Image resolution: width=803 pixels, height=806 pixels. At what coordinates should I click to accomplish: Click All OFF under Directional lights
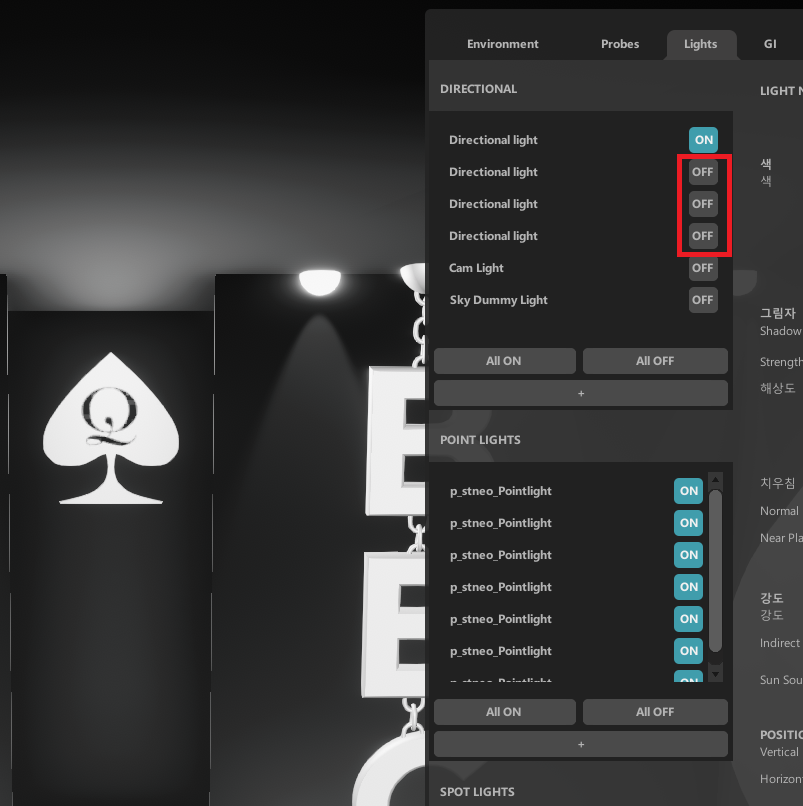[x=655, y=361]
